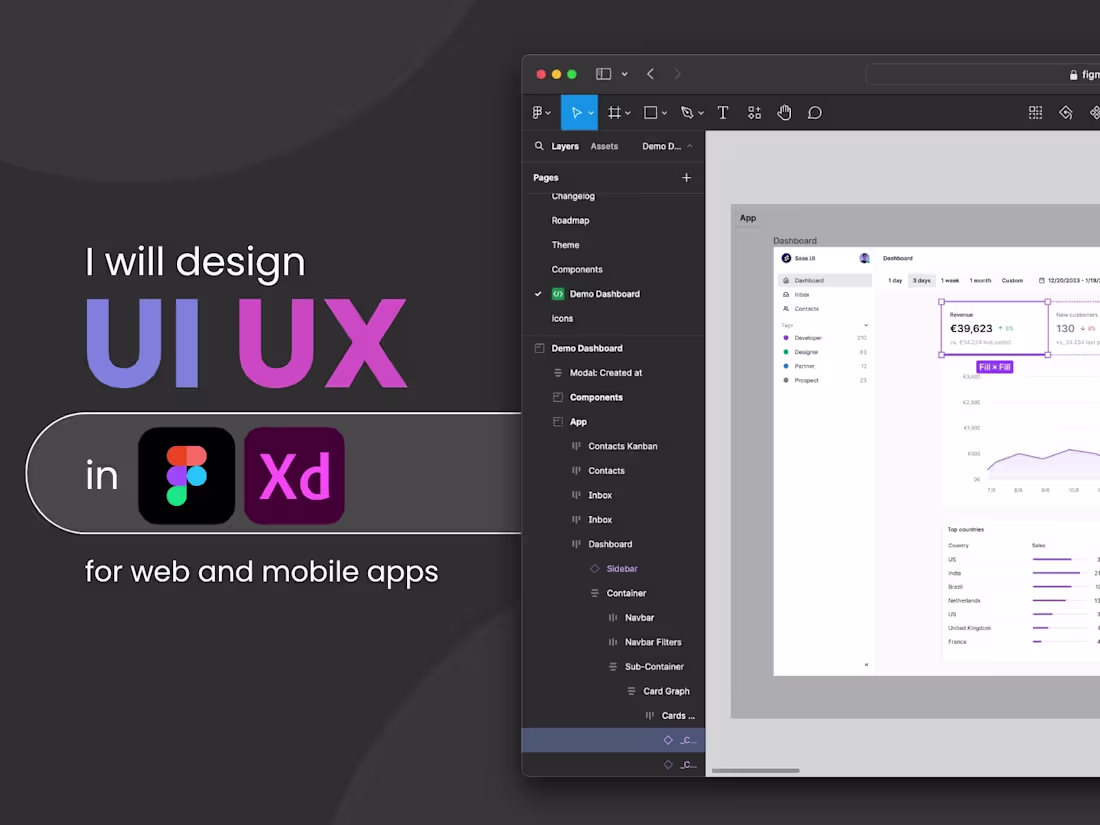This screenshot has height=825, width=1100.
Task: Click the canvas horizontal scrollbar
Action: (x=756, y=770)
